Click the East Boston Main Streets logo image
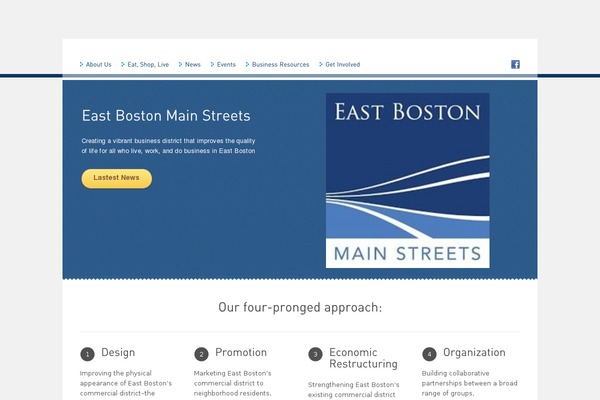600x400 pixels. click(x=408, y=180)
